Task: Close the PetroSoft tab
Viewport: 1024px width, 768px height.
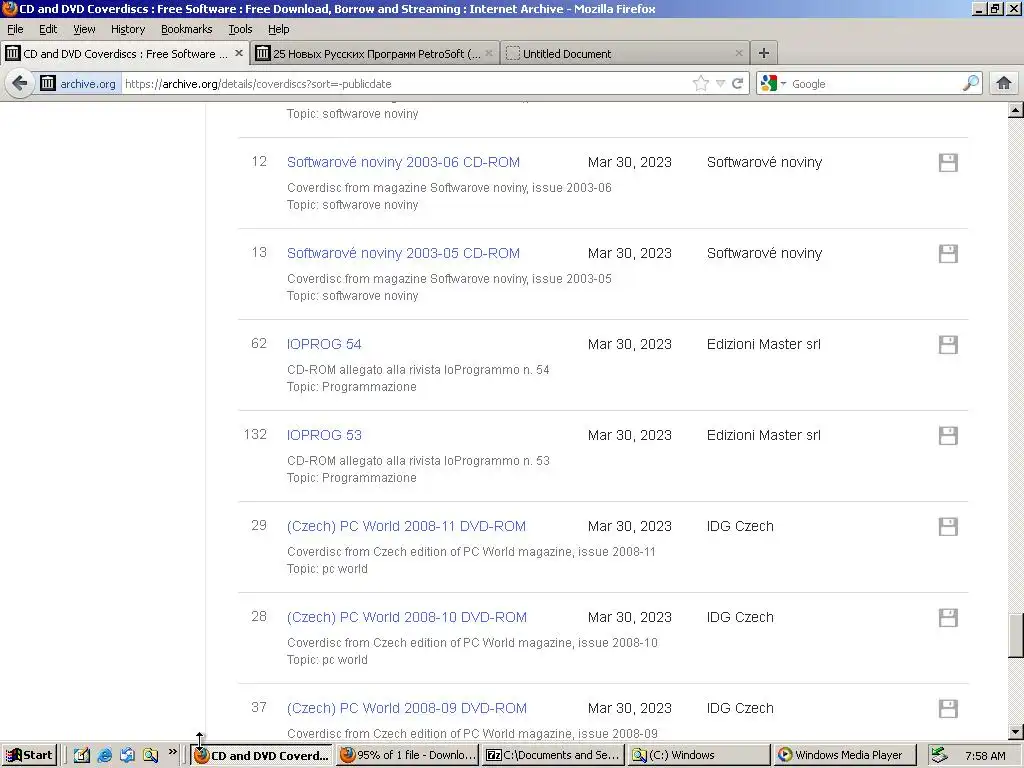Action: pos(488,54)
